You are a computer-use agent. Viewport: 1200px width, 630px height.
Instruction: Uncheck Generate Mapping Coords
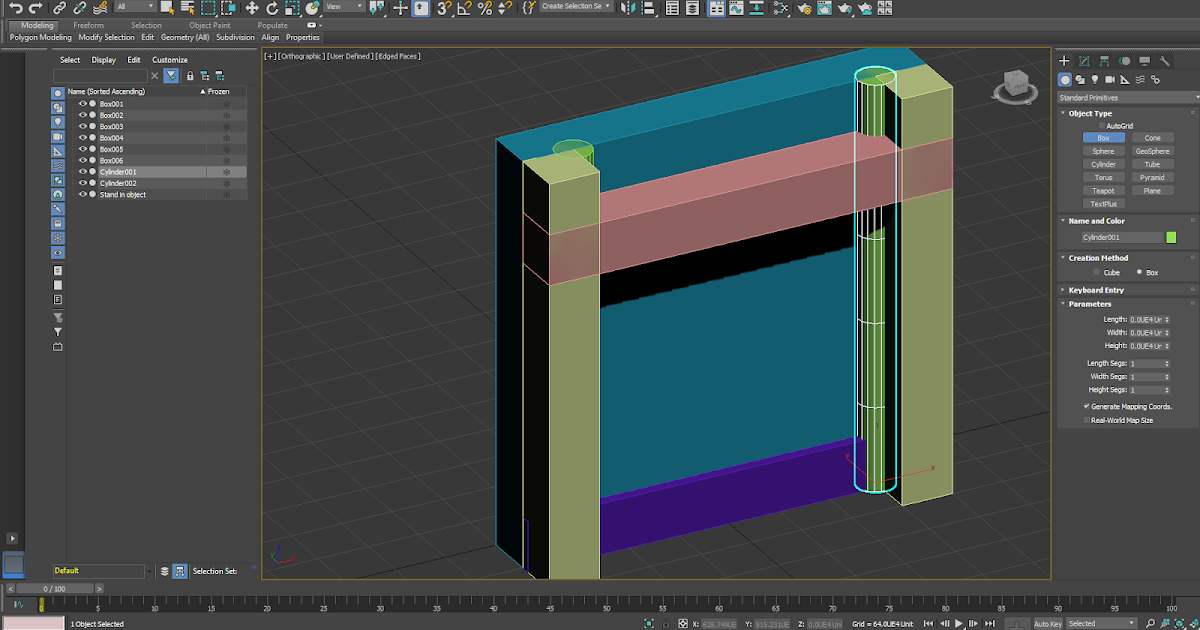point(1087,406)
